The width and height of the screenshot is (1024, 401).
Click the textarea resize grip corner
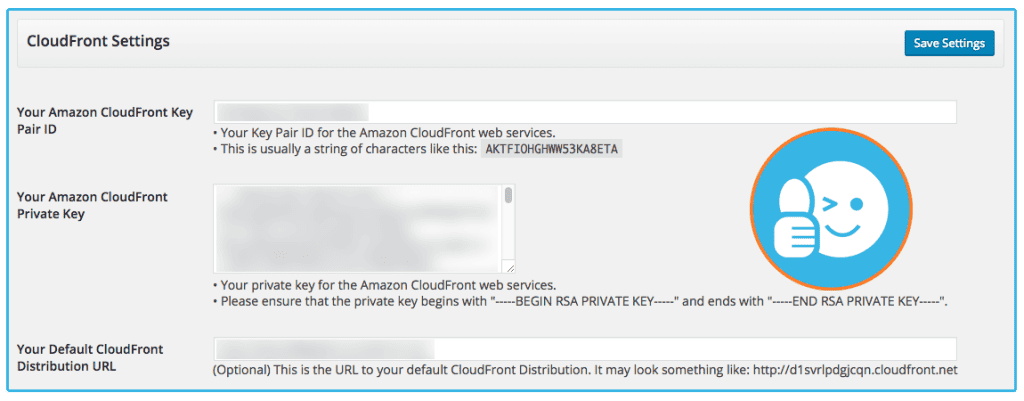pos(509,266)
